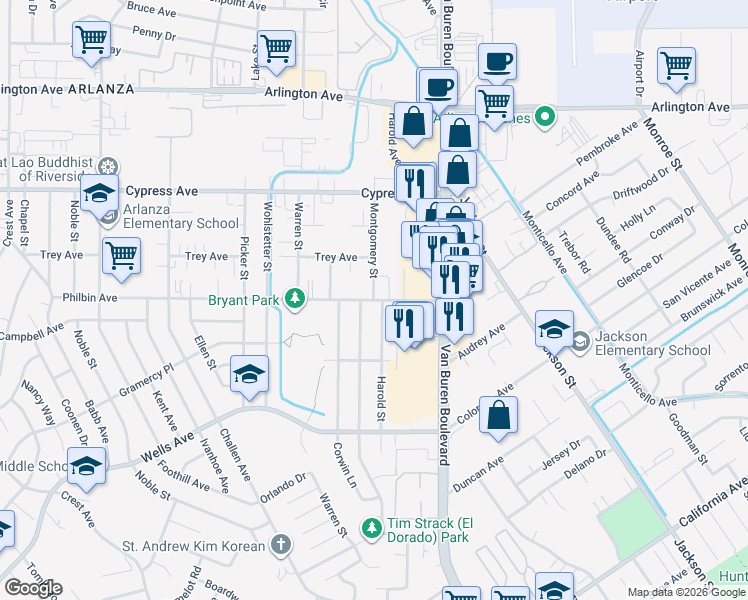This screenshot has height=600, width=748.
Task: Click the Wat Lao Buddhist temple pin
Action: point(108,167)
